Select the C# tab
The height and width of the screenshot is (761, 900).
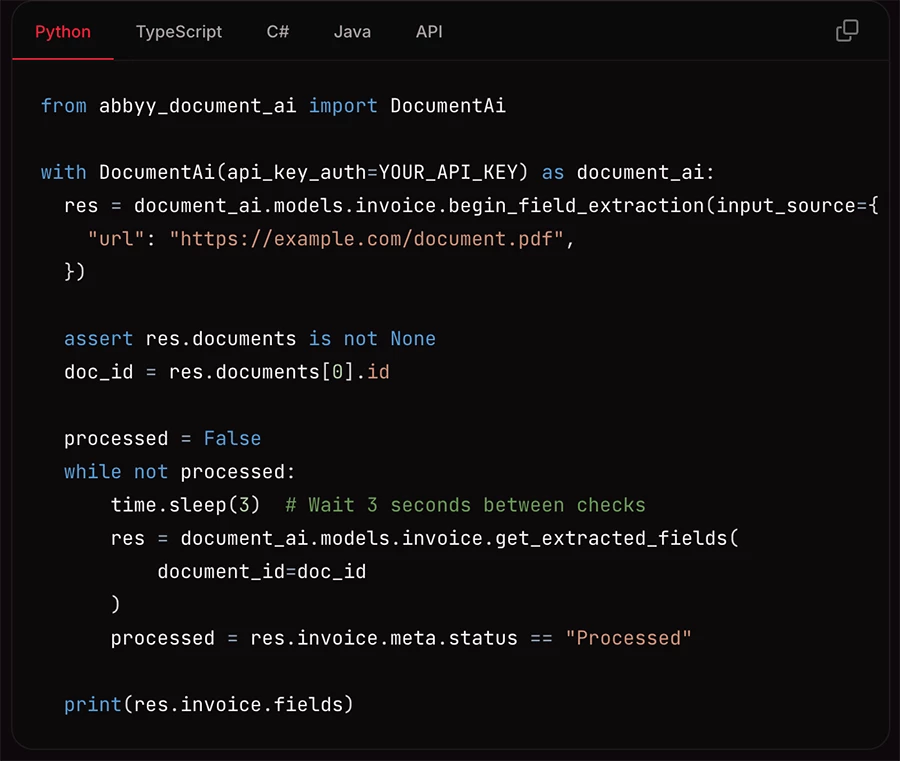tap(278, 32)
